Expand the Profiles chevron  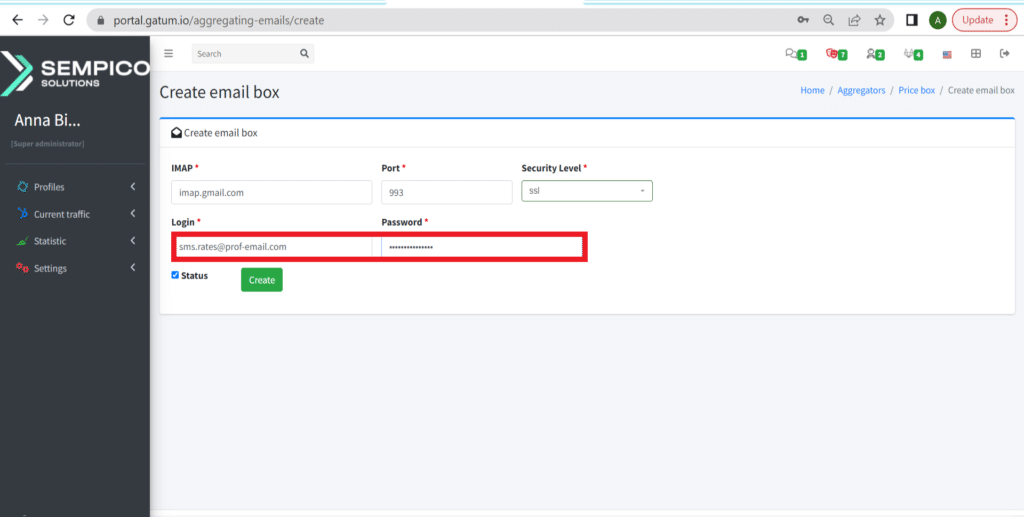coord(133,187)
